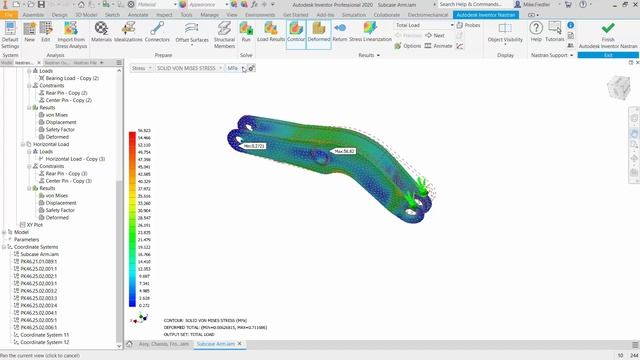The width and height of the screenshot is (640, 360).
Task: Save the document from quick access
Action: coord(41,4)
